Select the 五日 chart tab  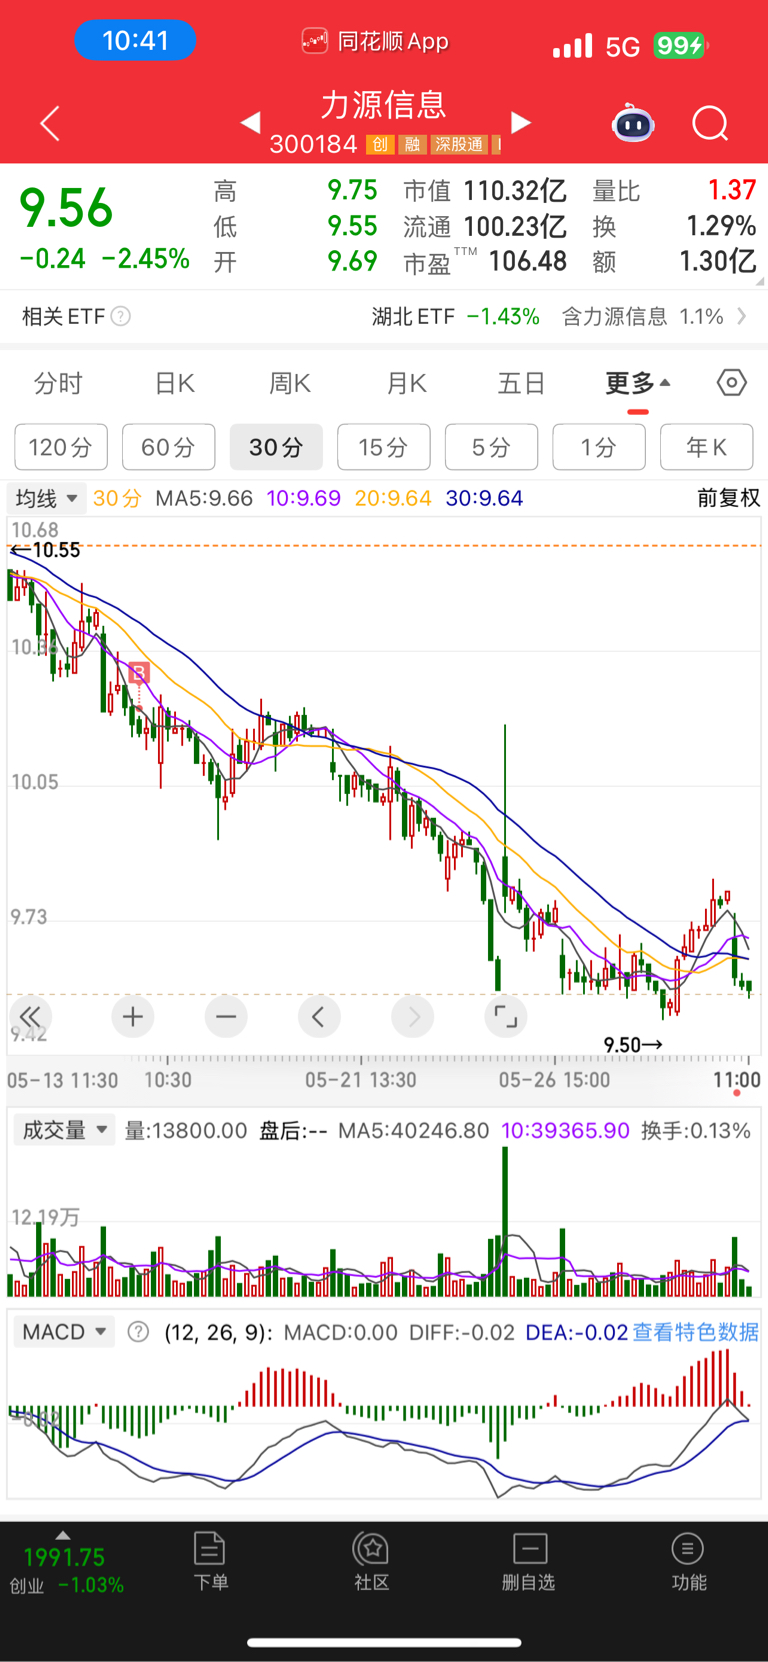pyautogui.click(x=521, y=384)
